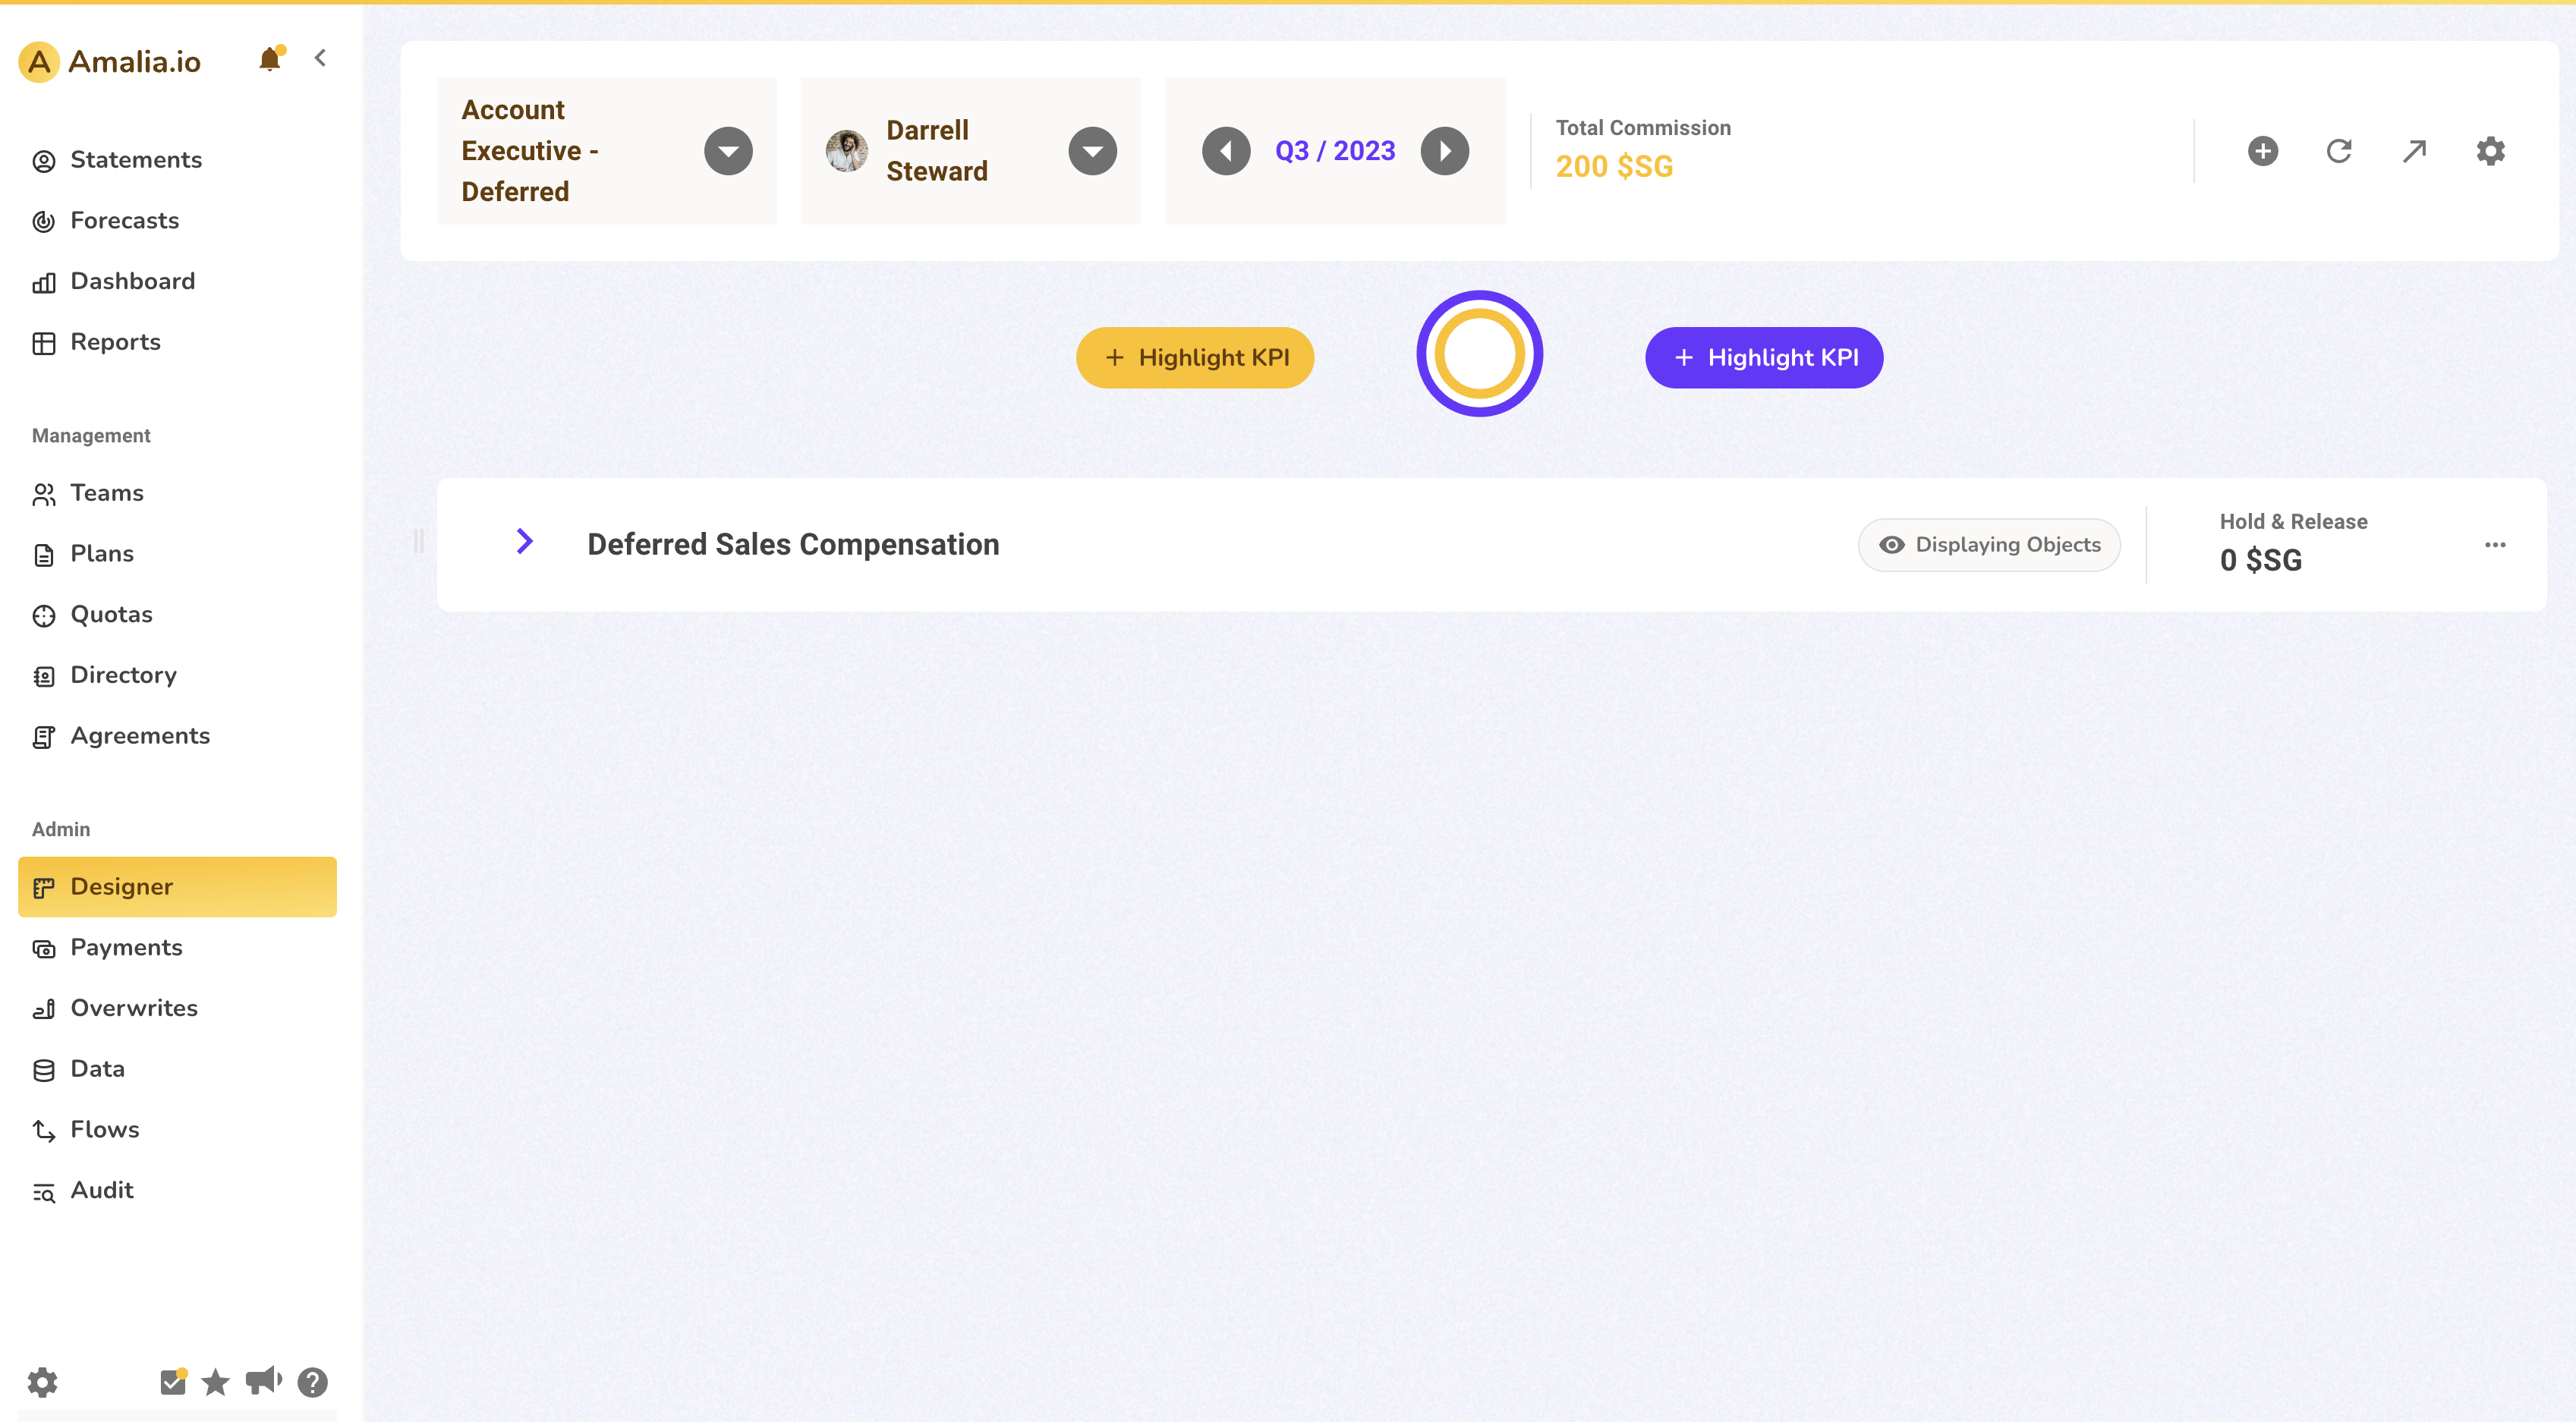Go to the previous period arrow
This screenshot has height=1422, width=2576.
1226,151
